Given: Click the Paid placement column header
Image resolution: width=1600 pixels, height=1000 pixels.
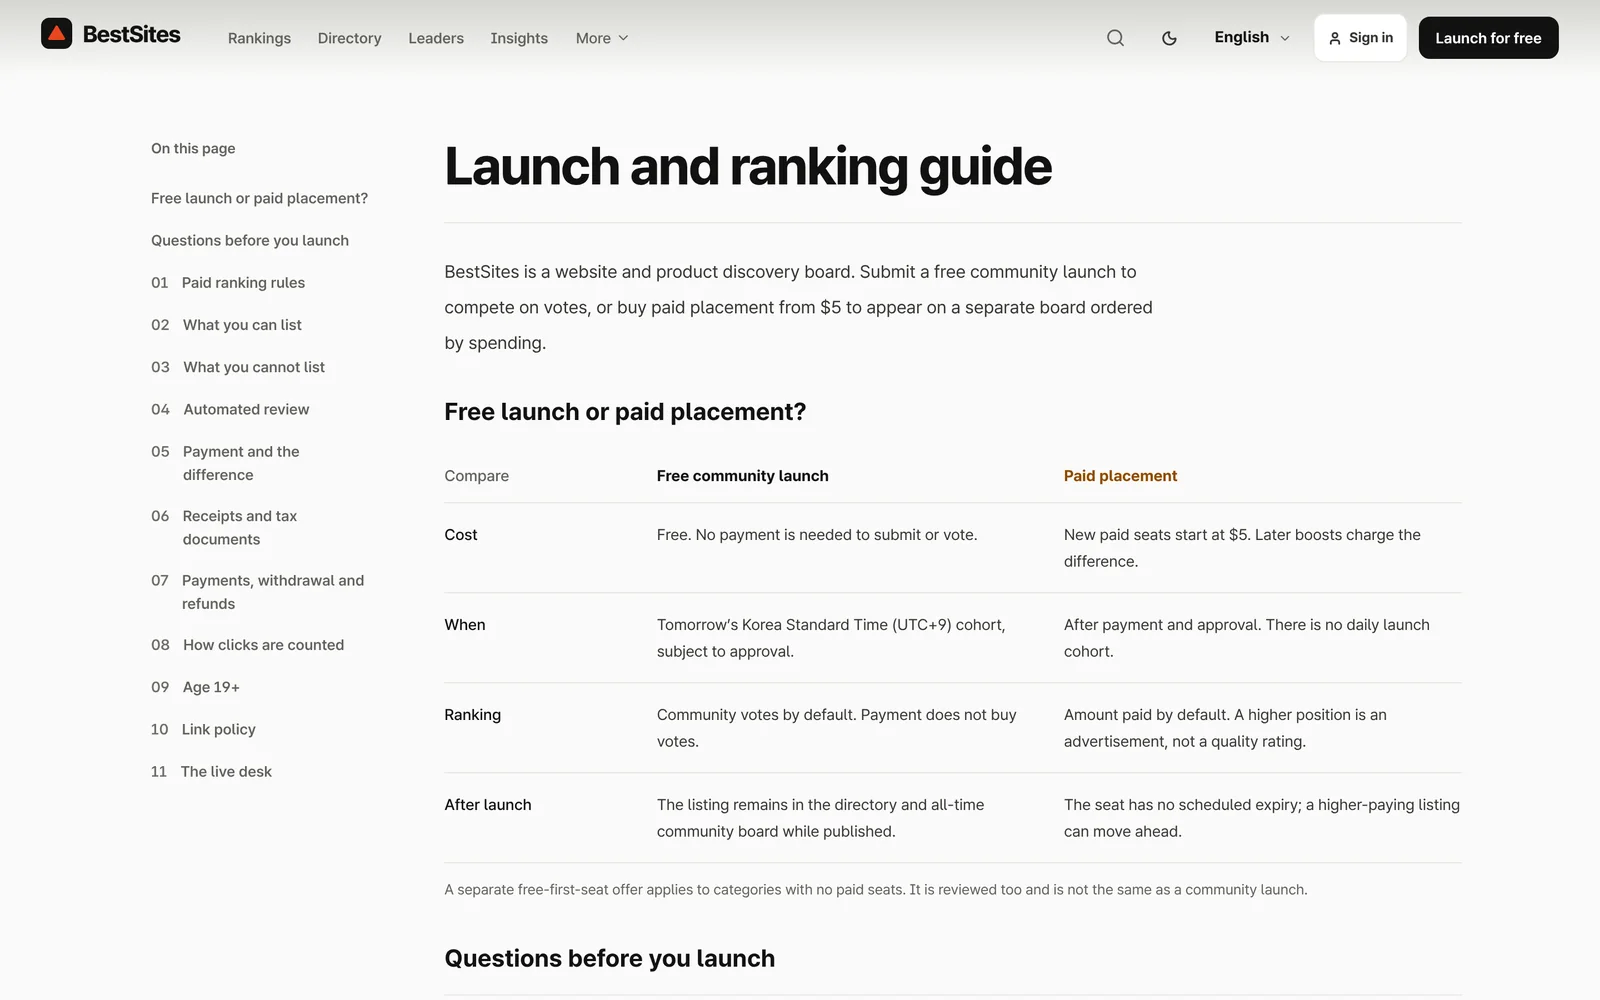Looking at the screenshot, I should (x=1120, y=476).
